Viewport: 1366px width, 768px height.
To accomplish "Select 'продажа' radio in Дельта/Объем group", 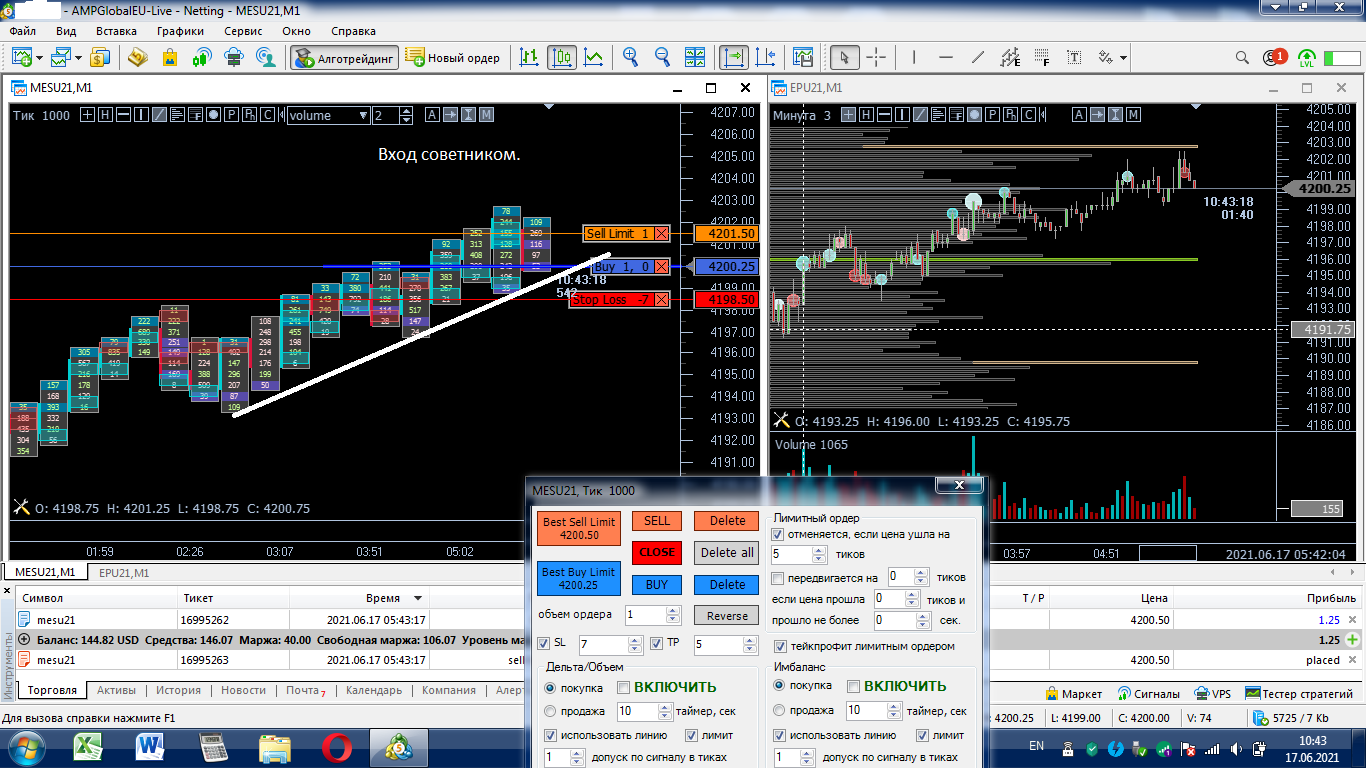I will tap(550, 711).
